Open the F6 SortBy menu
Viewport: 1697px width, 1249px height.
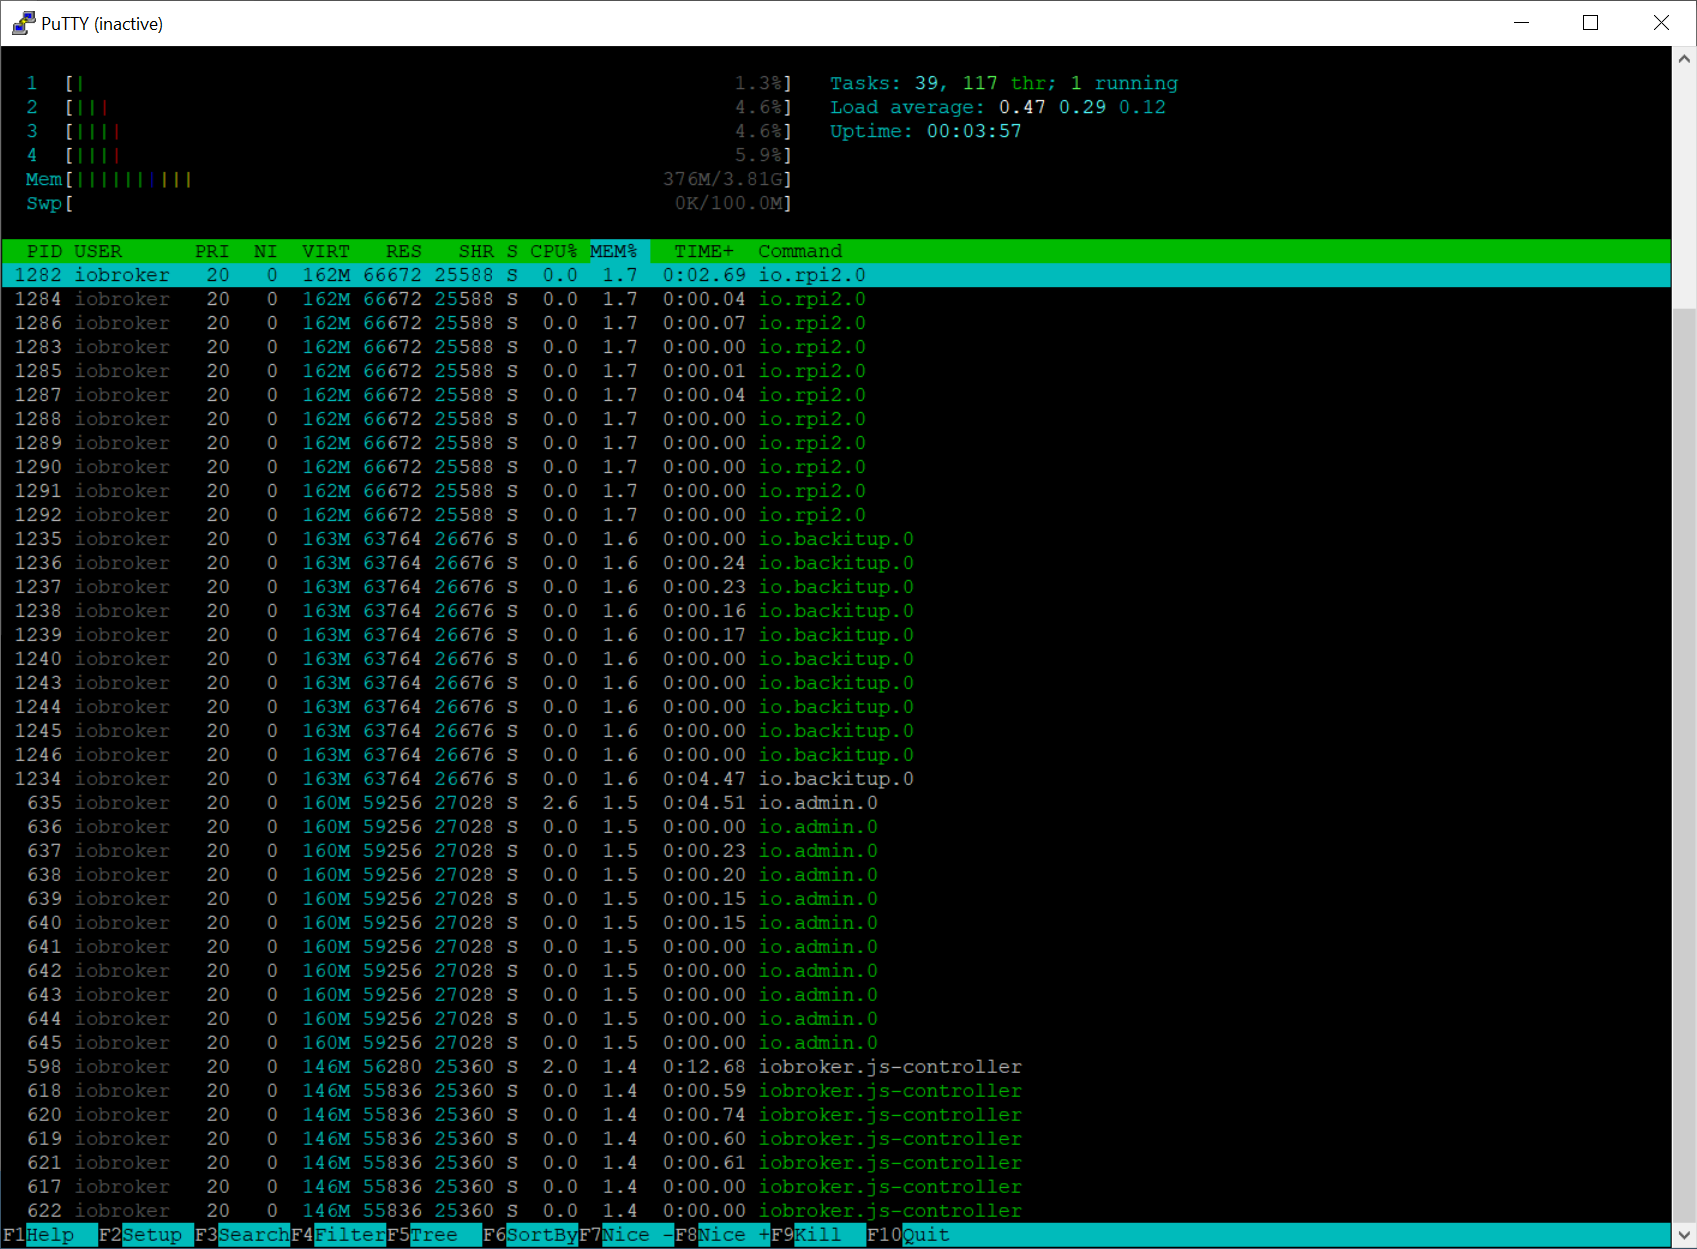(x=530, y=1235)
